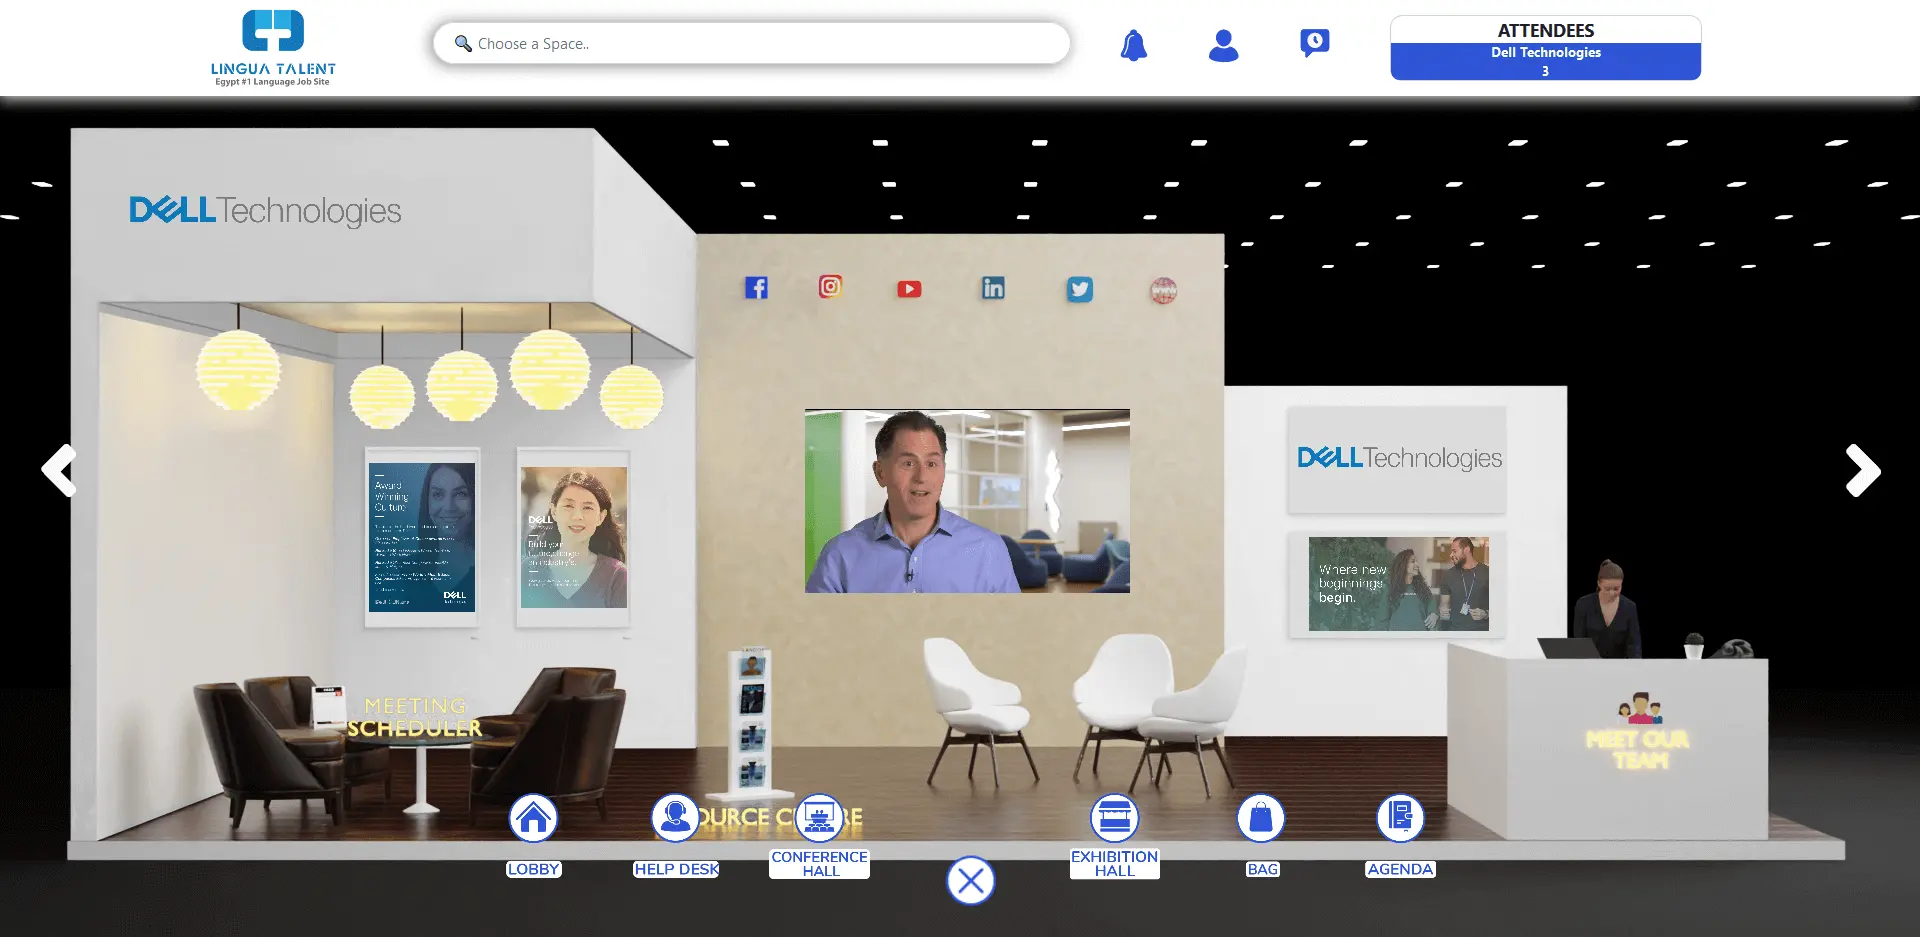
Task: Close the navigation menu X button
Action: 970,881
